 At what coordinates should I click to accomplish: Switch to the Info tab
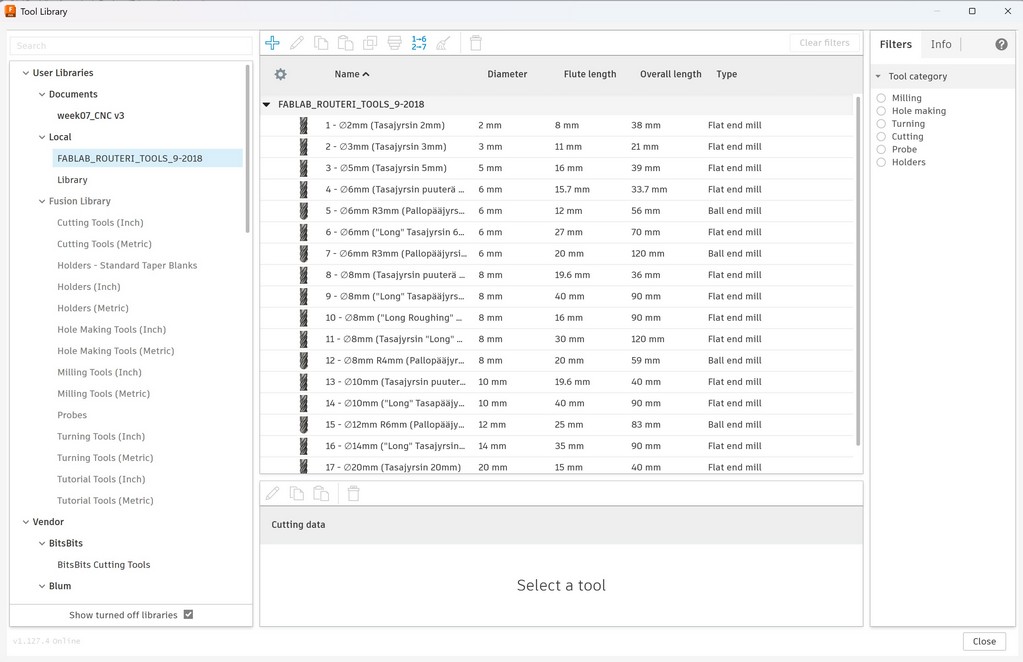(x=940, y=43)
